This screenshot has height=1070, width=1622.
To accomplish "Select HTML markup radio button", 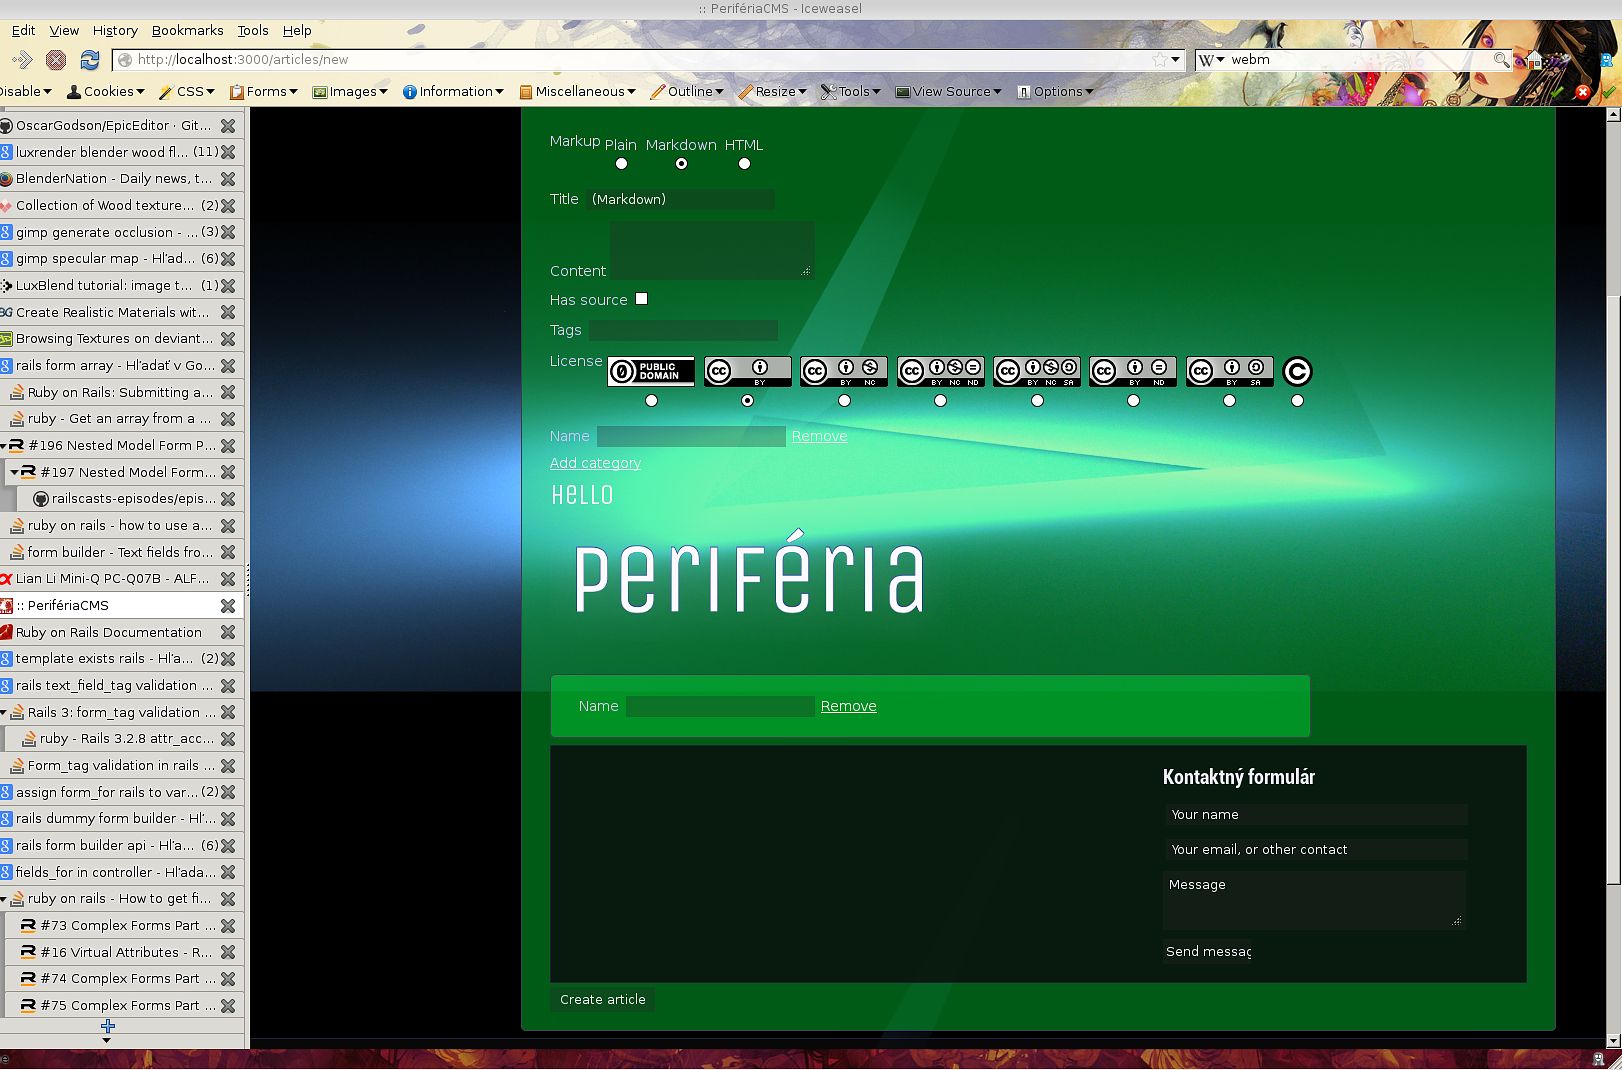I will [744, 164].
